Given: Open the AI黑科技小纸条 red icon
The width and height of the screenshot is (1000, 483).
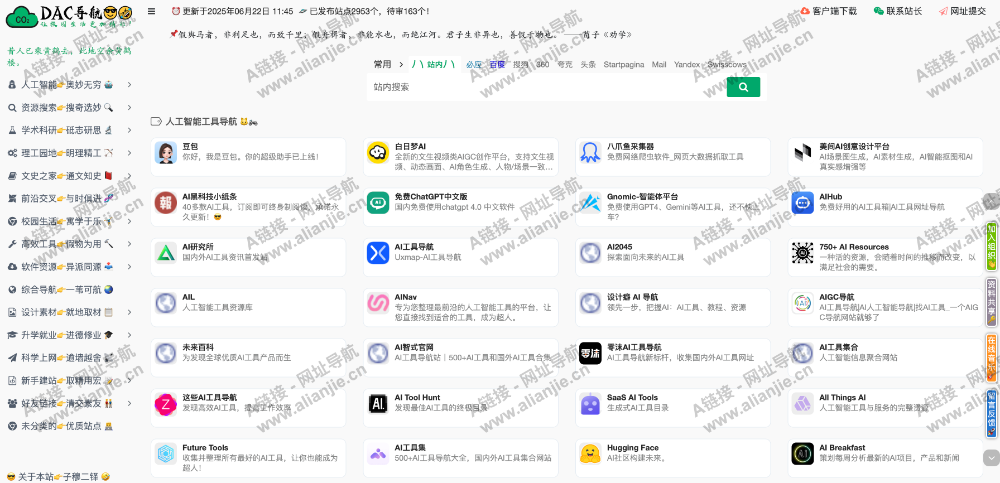Looking at the screenshot, I should [x=165, y=203].
